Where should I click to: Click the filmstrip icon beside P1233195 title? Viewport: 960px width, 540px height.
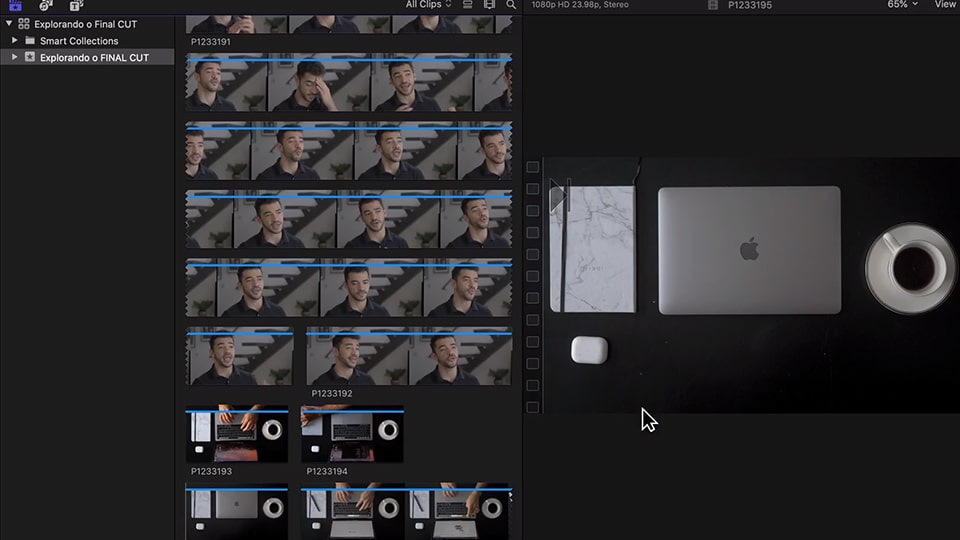(713, 5)
